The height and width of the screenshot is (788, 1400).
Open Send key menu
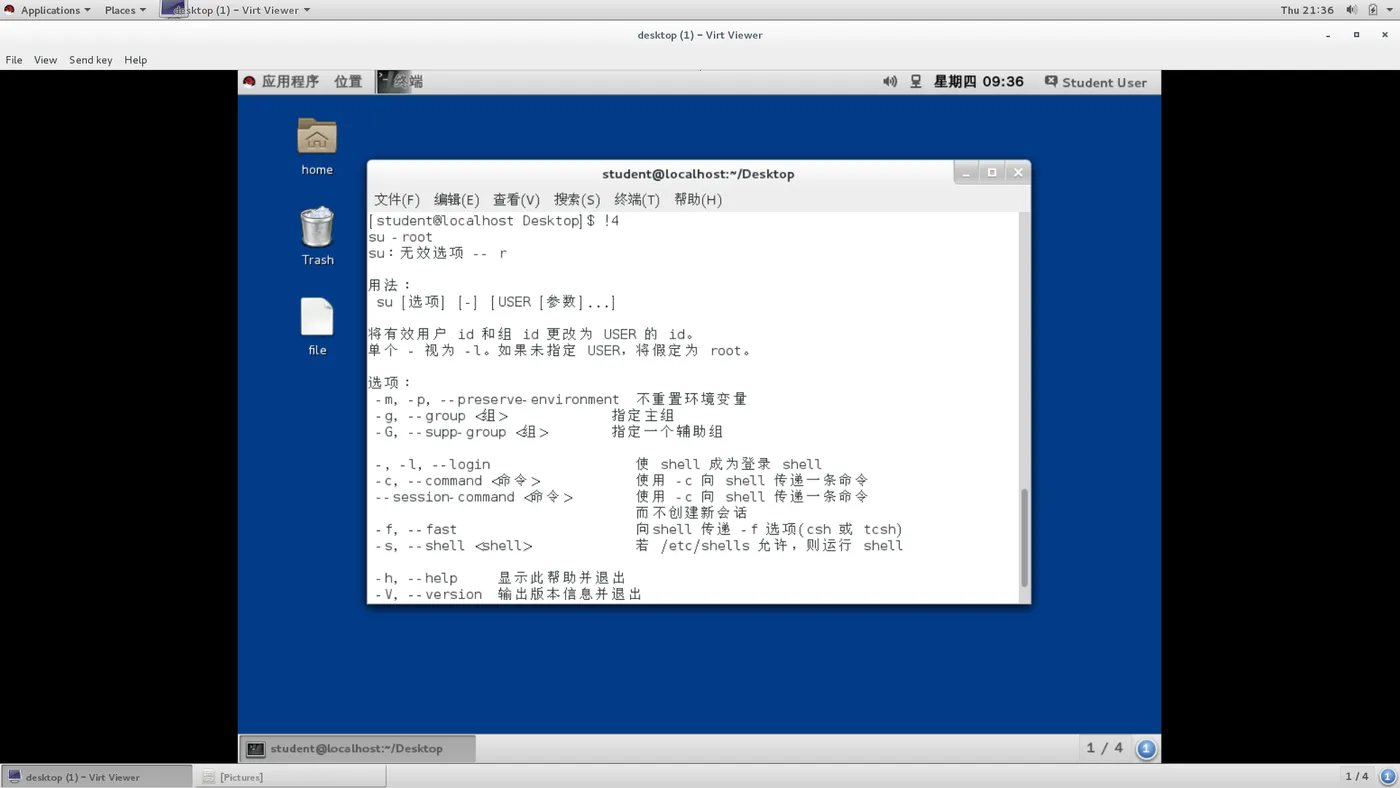[x=90, y=60]
